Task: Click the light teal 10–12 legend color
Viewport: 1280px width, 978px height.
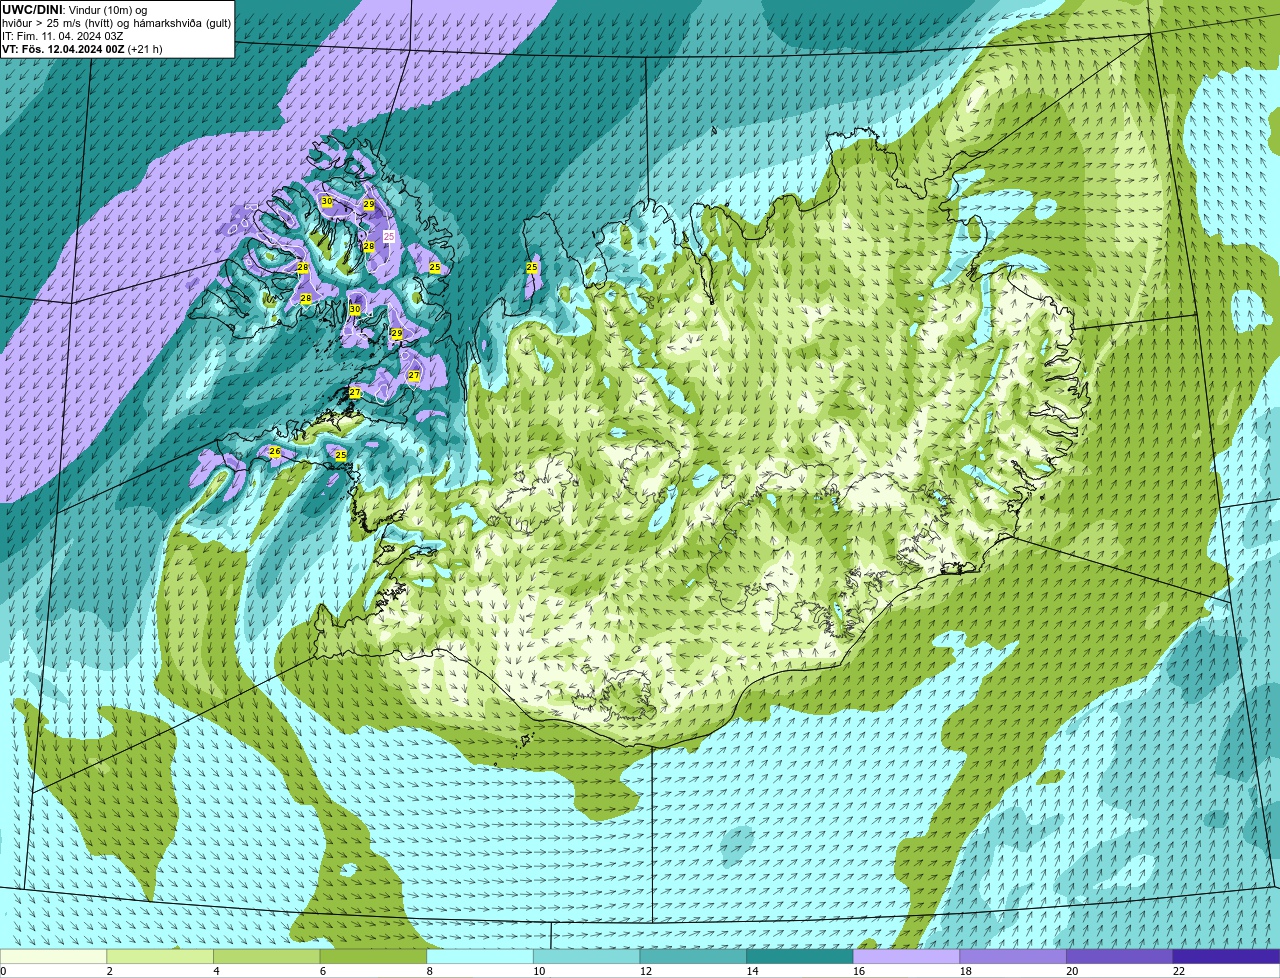Action: pos(586,956)
